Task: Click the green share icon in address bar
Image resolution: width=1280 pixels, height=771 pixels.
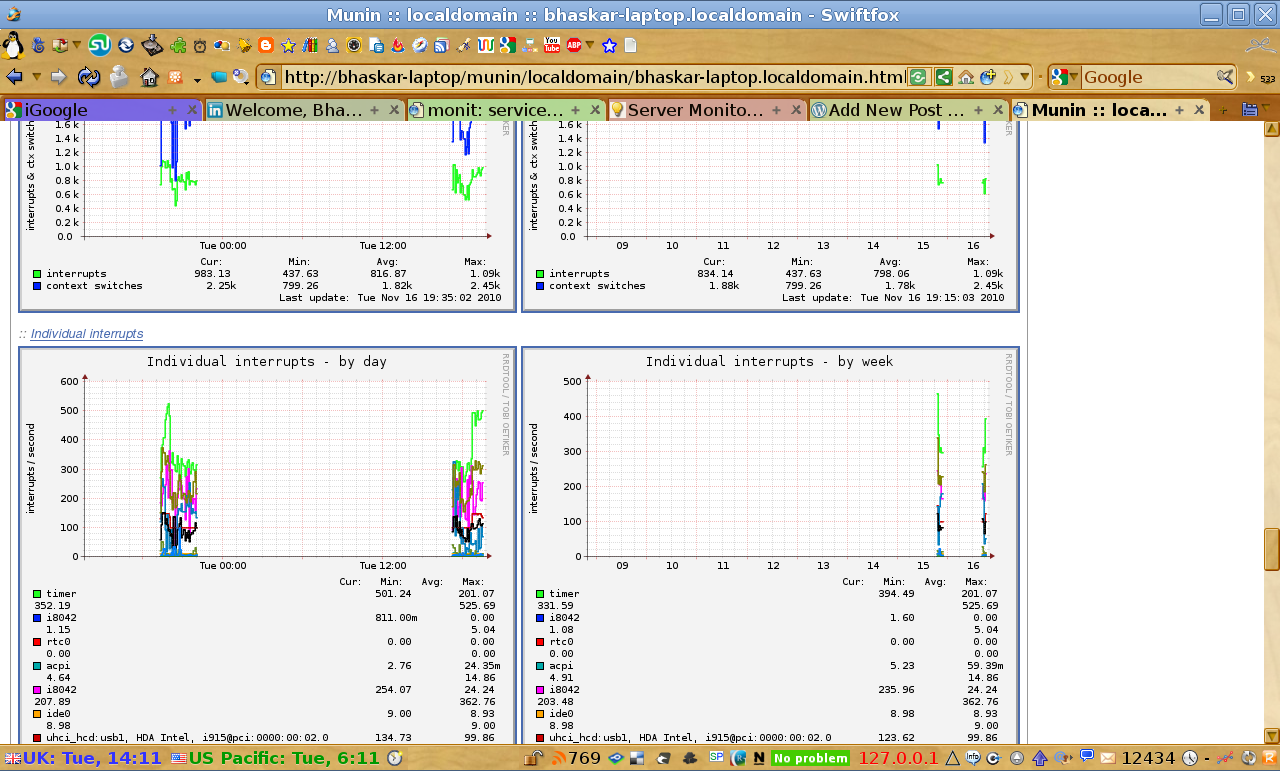Action: [943, 77]
